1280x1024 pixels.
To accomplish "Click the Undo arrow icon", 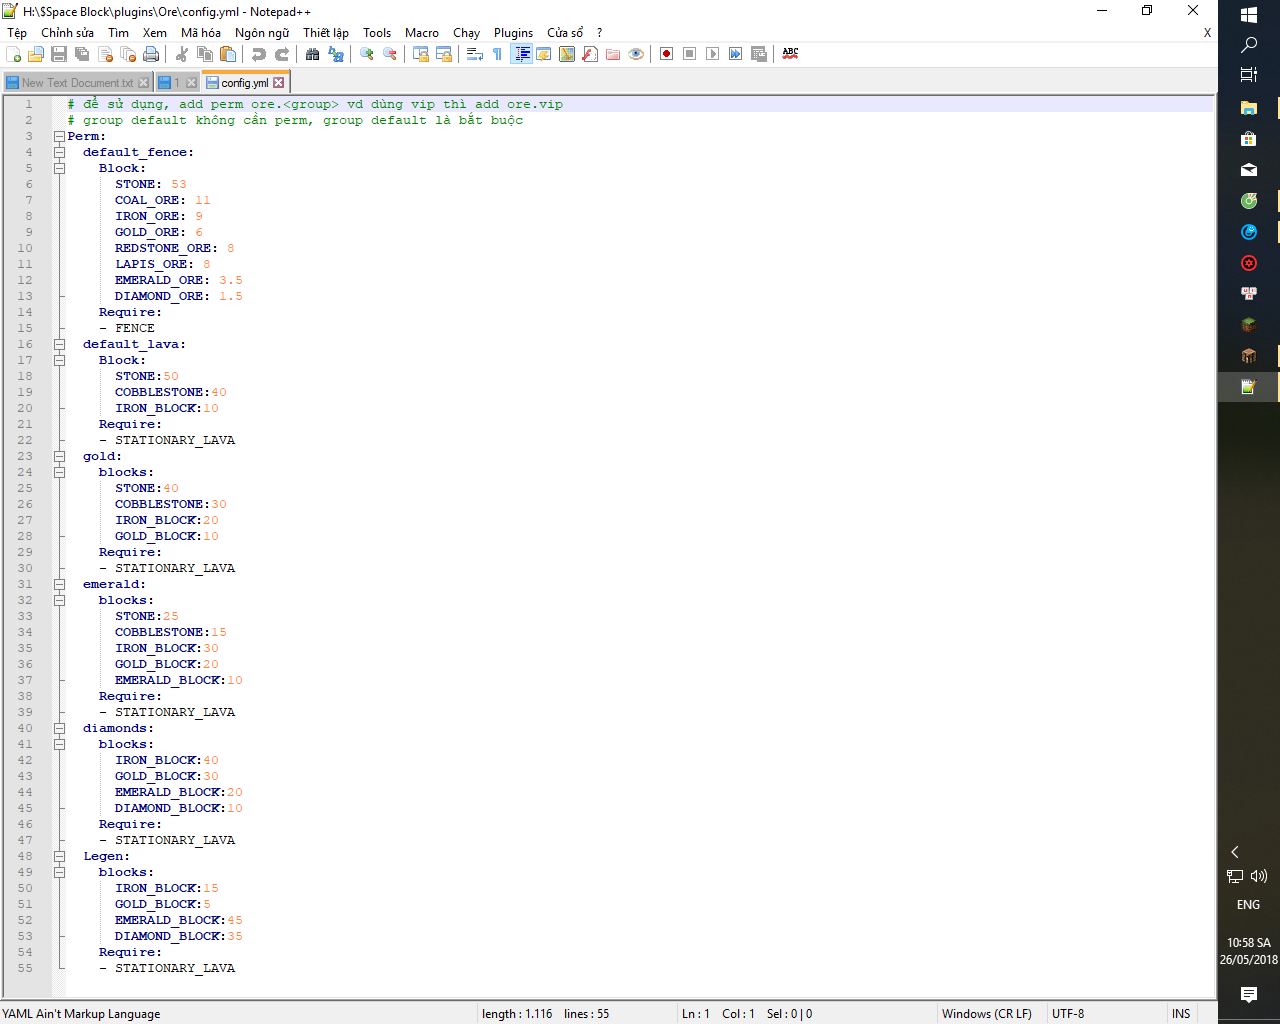I will coord(259,54).
